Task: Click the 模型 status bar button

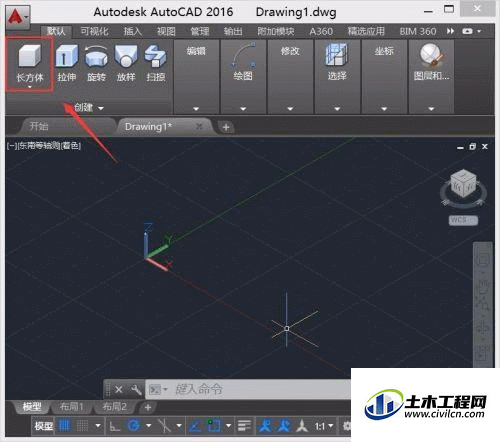Action: 44,426
